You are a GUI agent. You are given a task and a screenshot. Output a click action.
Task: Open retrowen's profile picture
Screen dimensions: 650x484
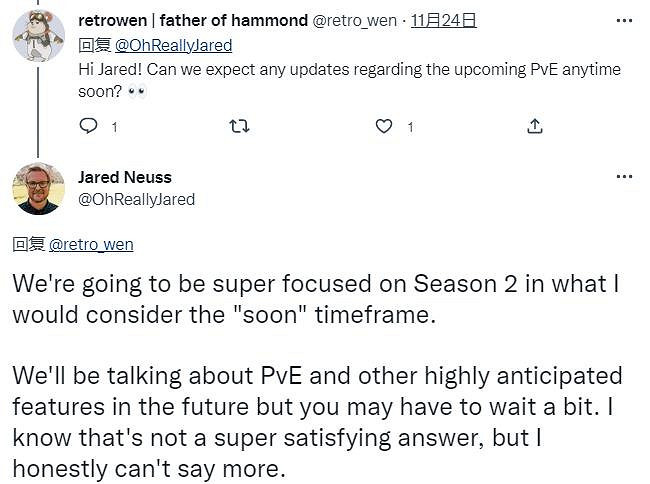38,35
